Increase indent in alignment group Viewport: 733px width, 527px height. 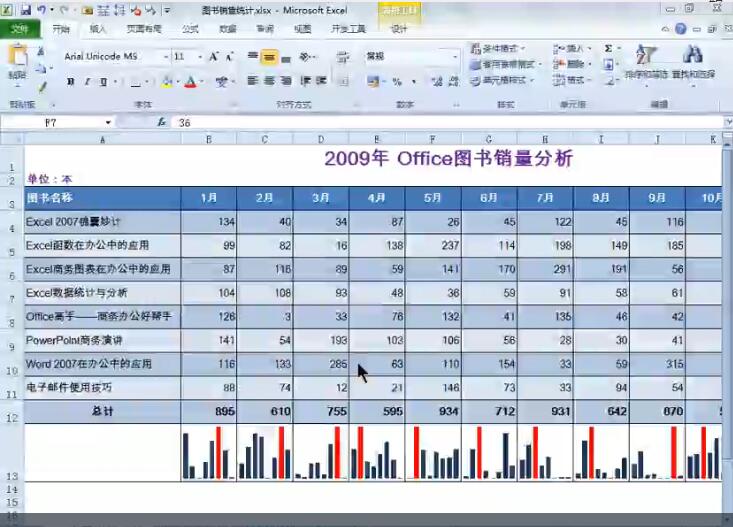click(321, 81)
